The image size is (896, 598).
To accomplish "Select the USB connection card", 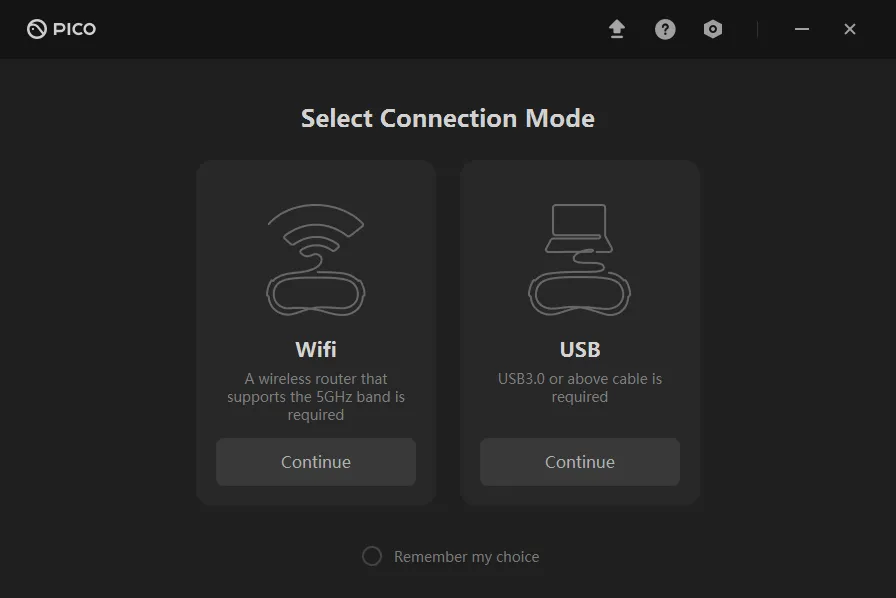I will coord(580,332).
